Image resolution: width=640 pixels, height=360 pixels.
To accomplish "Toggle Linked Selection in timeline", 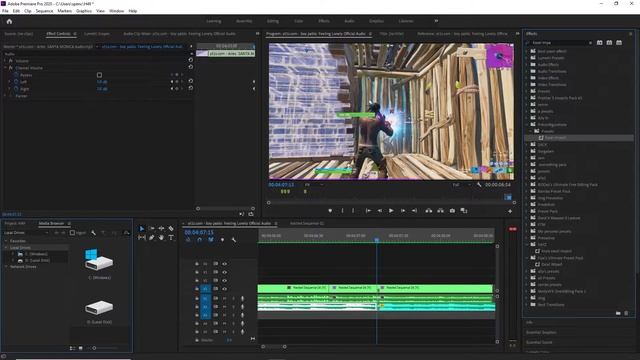I will click(211, 240).
